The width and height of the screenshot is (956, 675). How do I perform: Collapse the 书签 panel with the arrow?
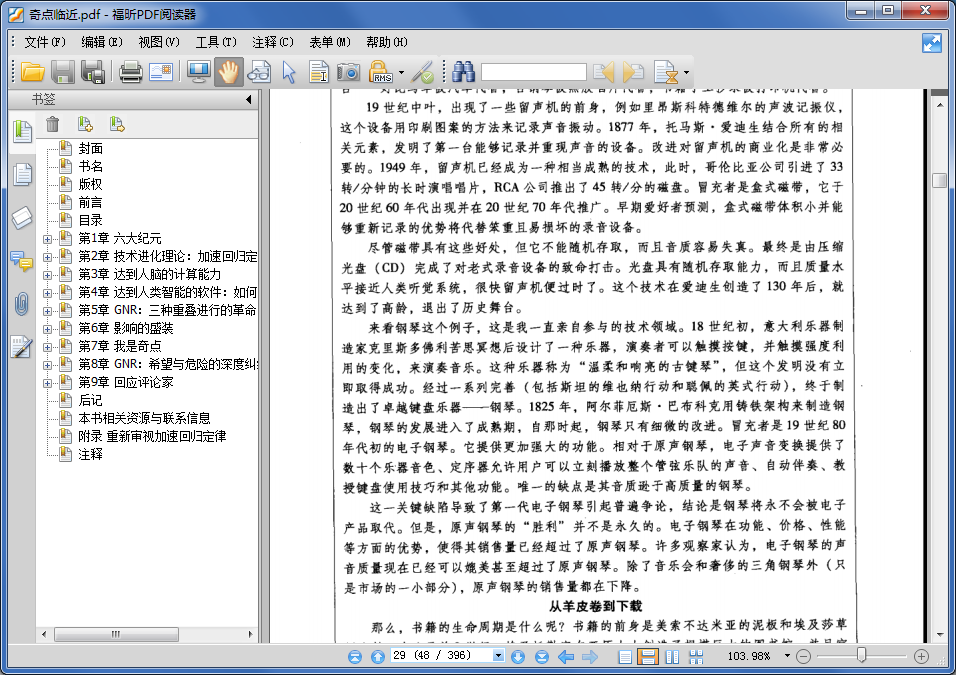click(x=248, y=99)
